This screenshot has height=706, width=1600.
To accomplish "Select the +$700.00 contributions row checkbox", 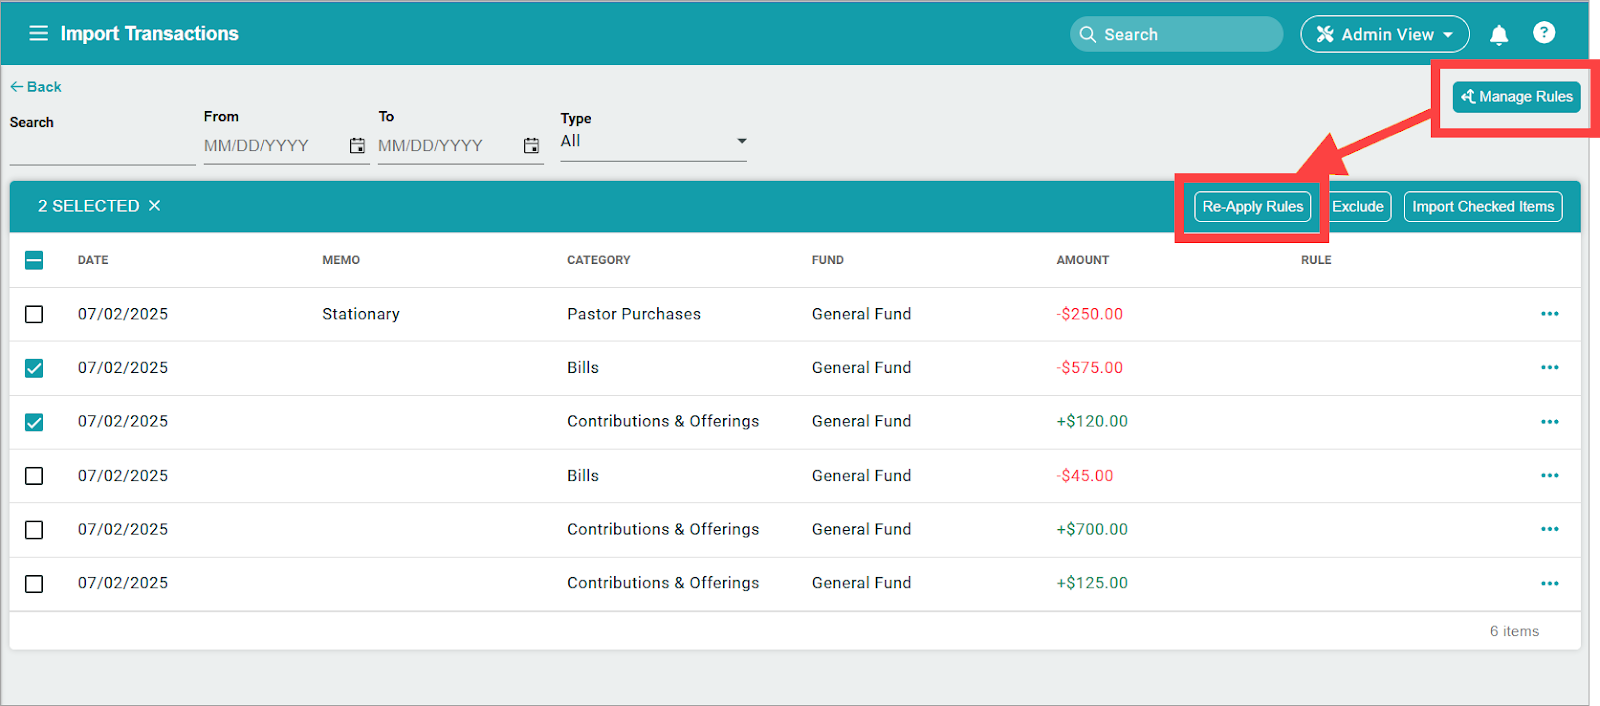I will coord(34,530).
